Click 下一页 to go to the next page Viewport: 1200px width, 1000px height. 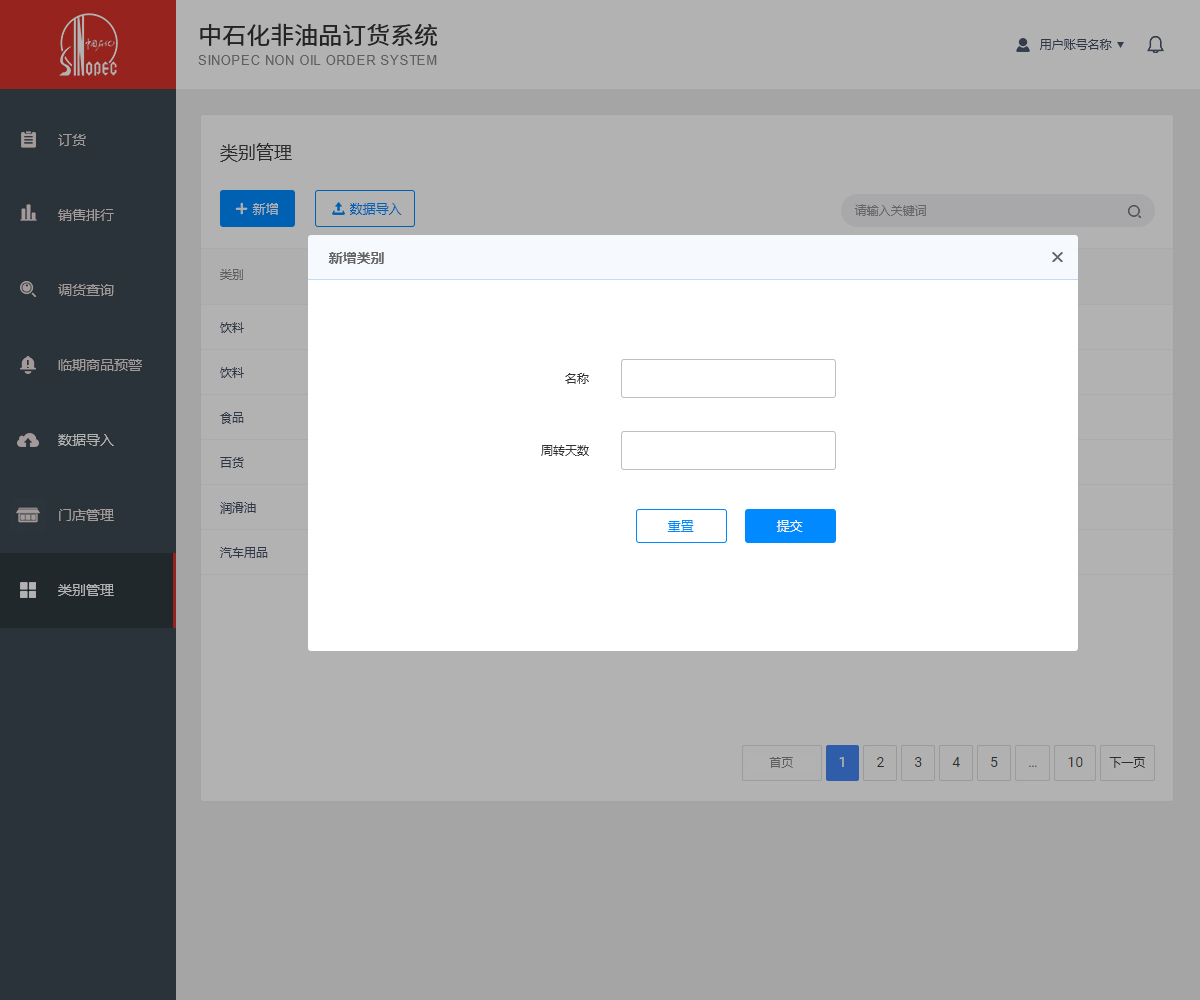click(1127, 762)
